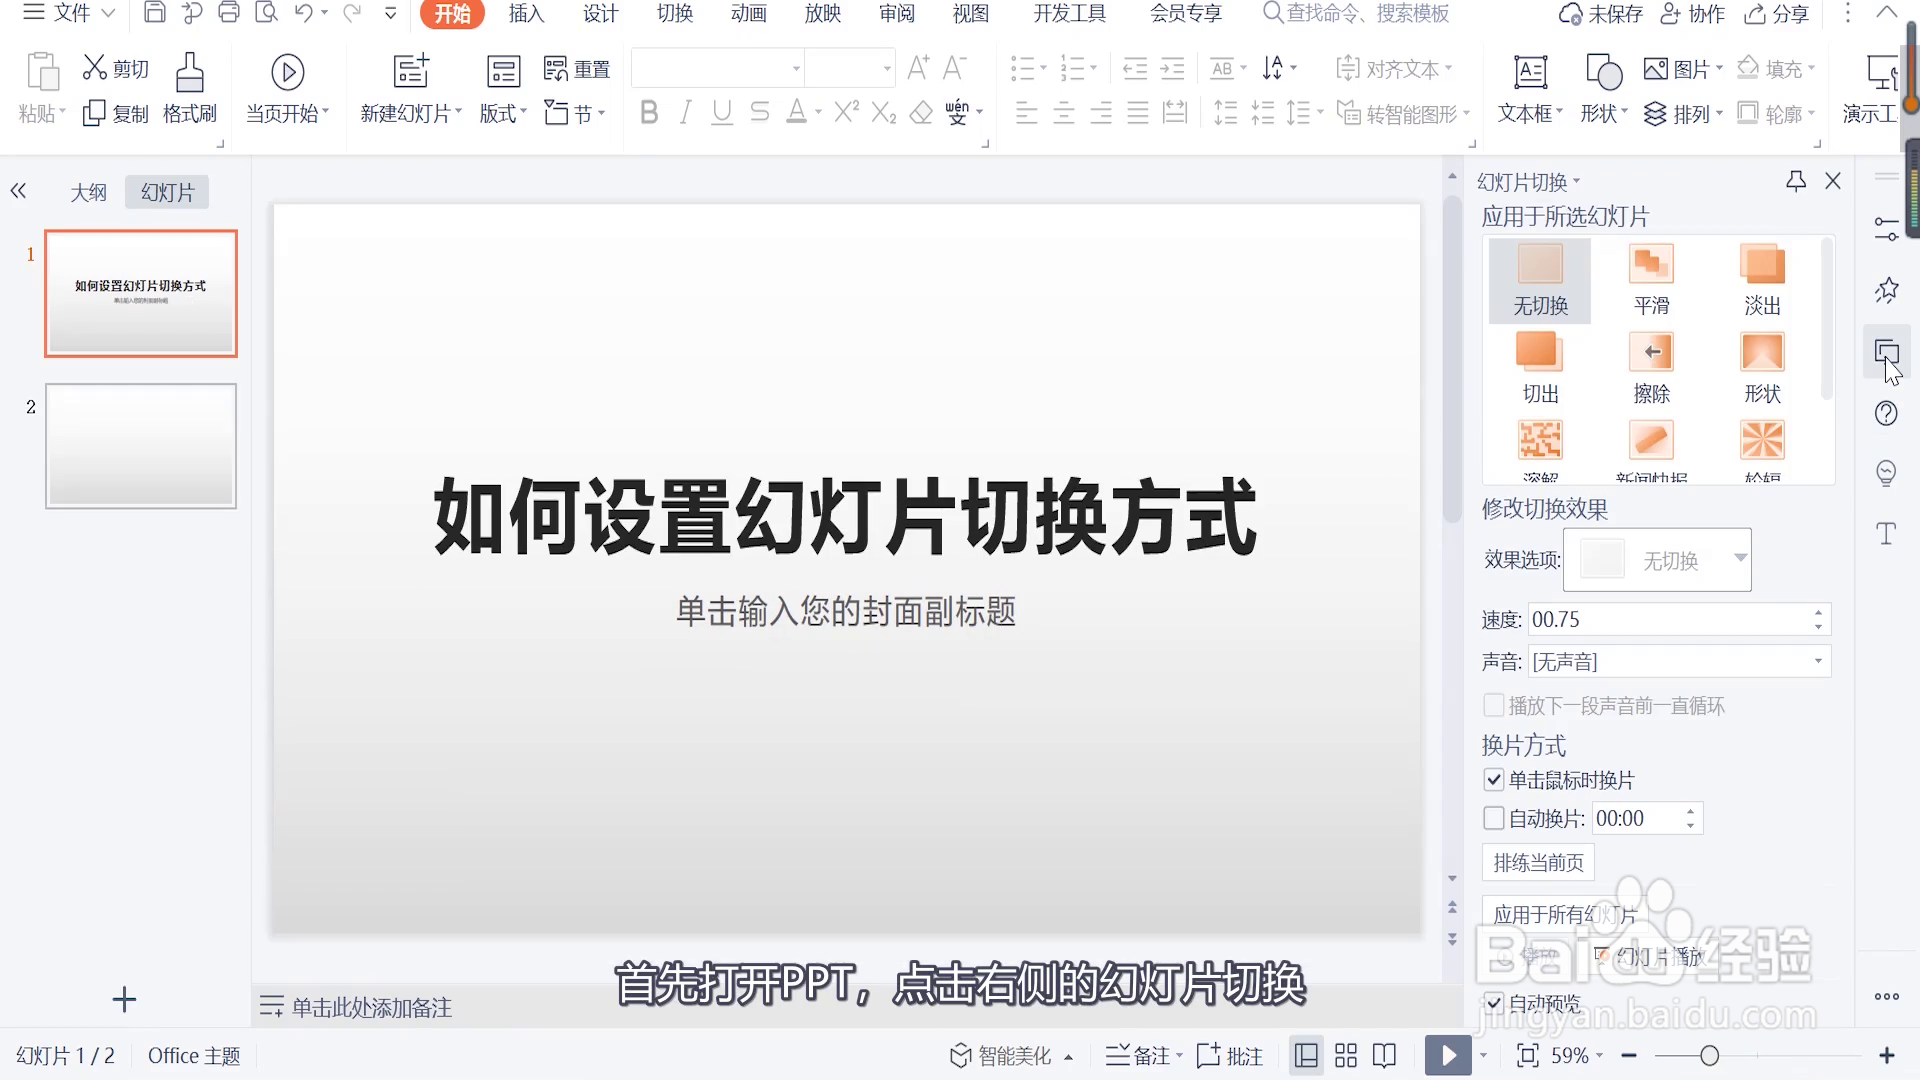
Task: Open the 版式 layout dropdown
Action: [503, 113]
